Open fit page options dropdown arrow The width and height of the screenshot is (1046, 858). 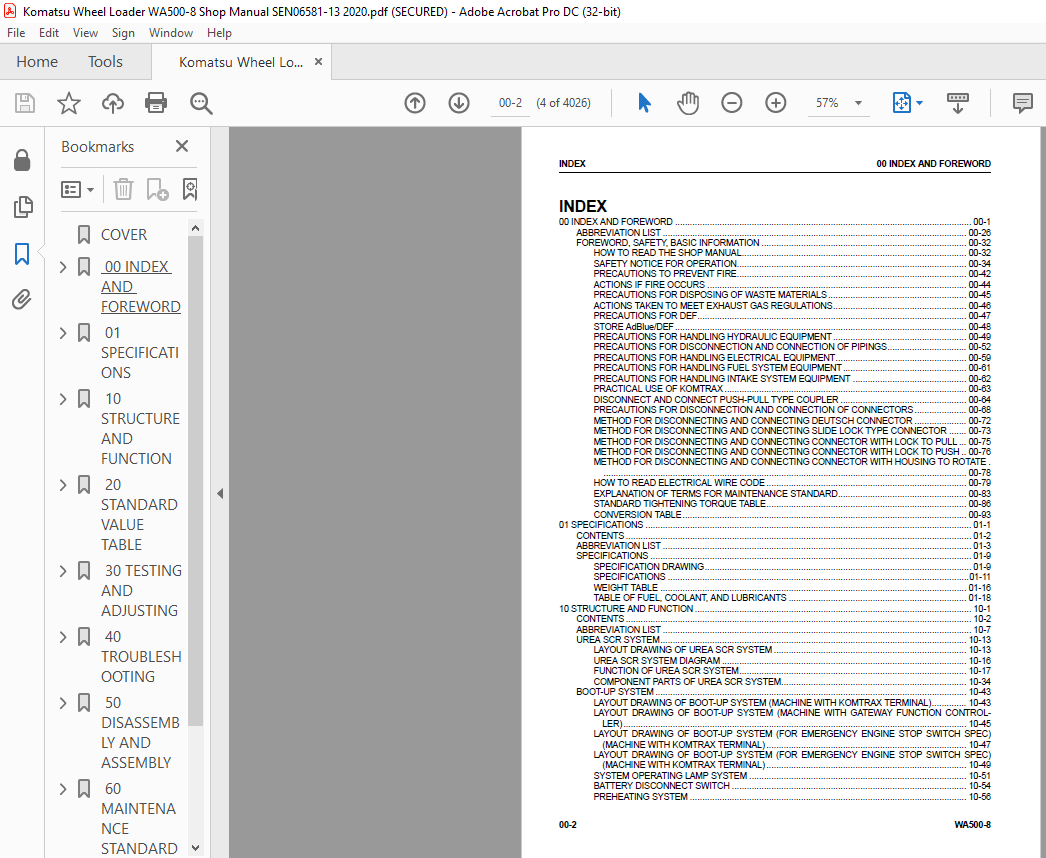pos(920,103)
